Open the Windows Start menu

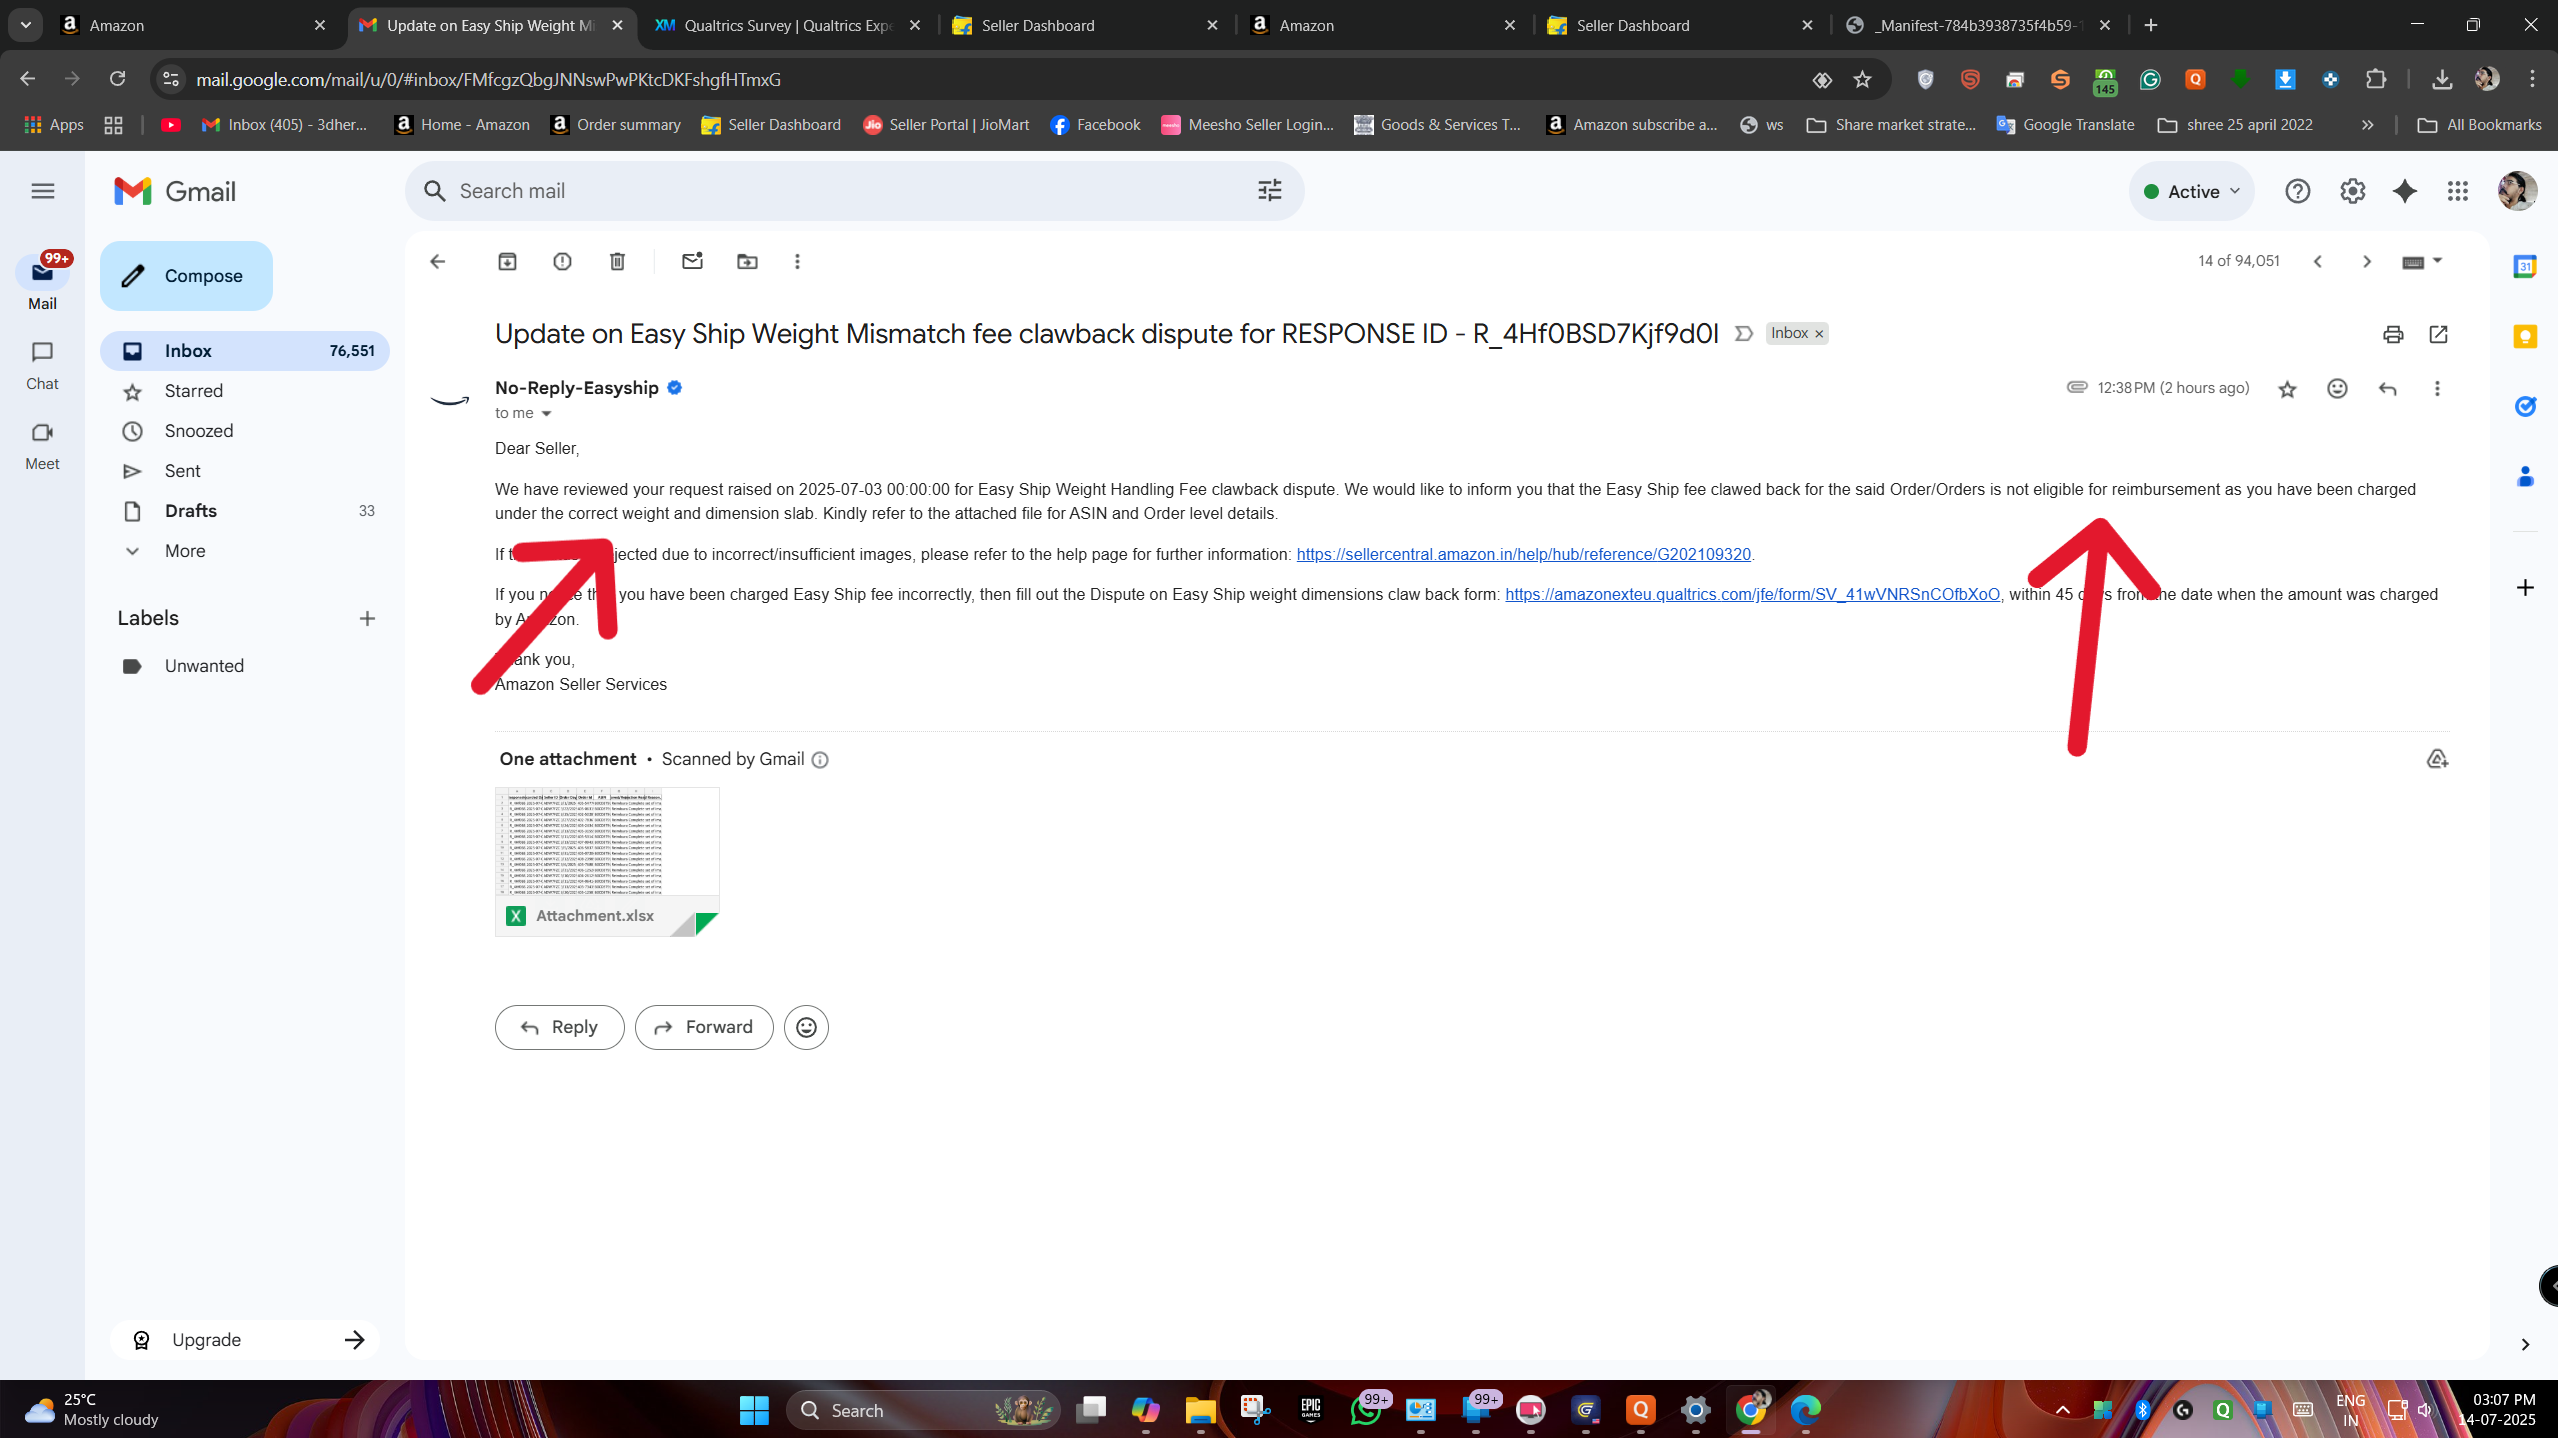point(754,1410)
